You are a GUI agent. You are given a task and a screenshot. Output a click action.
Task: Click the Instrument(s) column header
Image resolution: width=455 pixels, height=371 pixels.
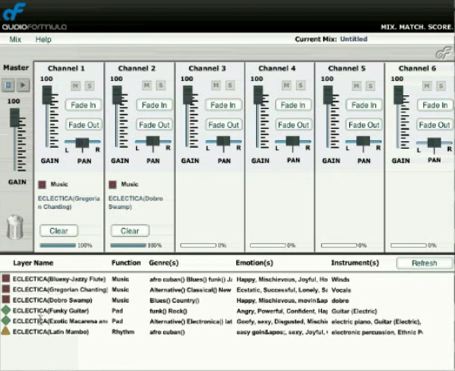355,263
